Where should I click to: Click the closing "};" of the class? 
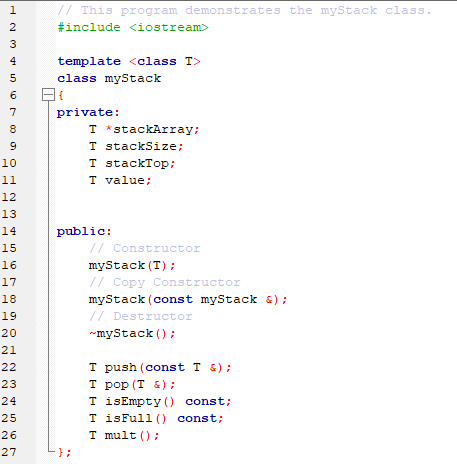click(x=64, y=452)
